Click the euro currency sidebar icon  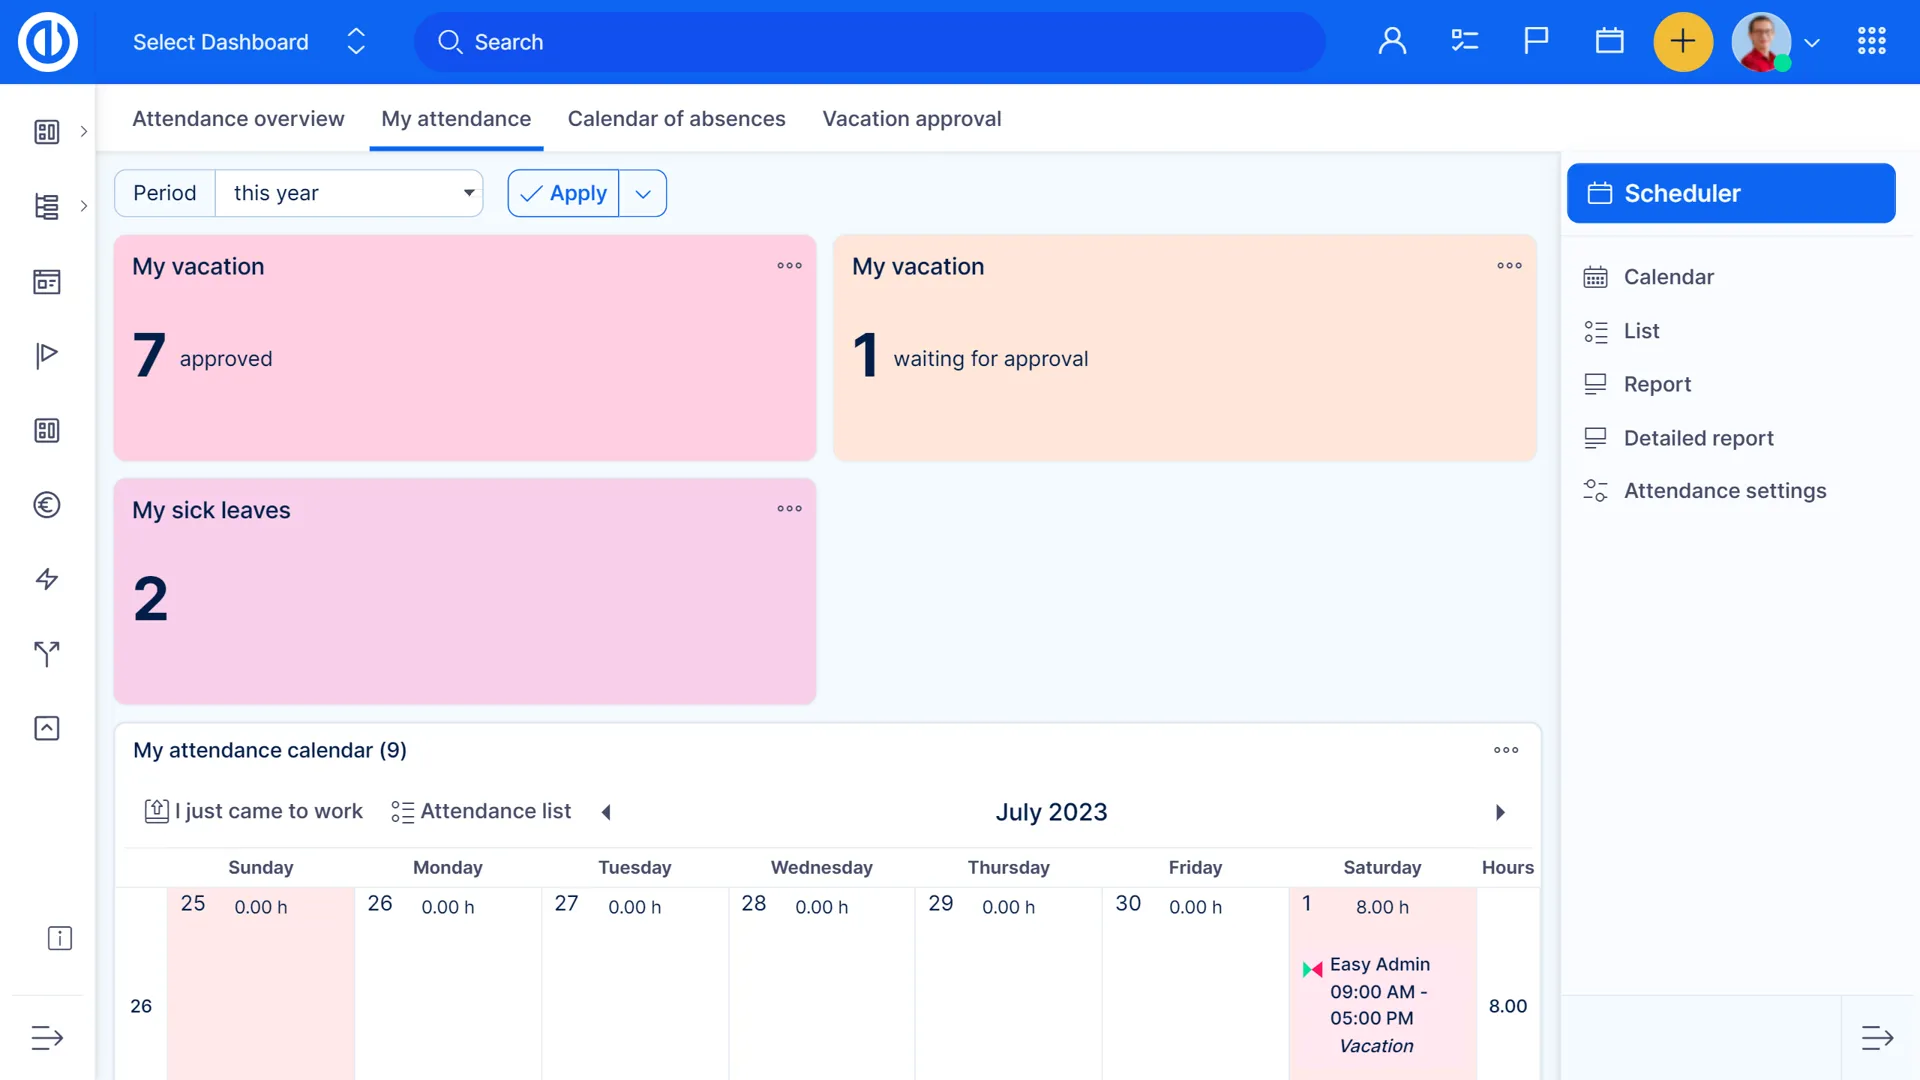47,505
